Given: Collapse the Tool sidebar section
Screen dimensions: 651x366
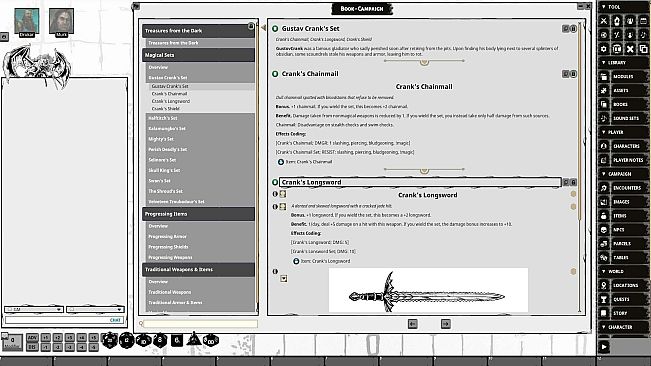Looking at the screenshot, I should 604,7.
